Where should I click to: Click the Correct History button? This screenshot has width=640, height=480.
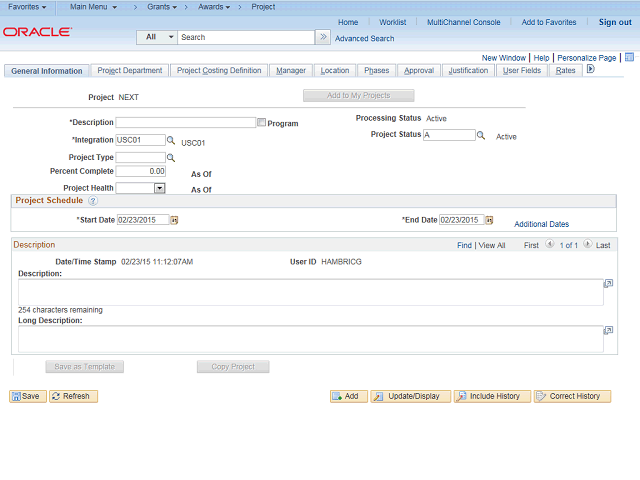[x=572, y=396]
